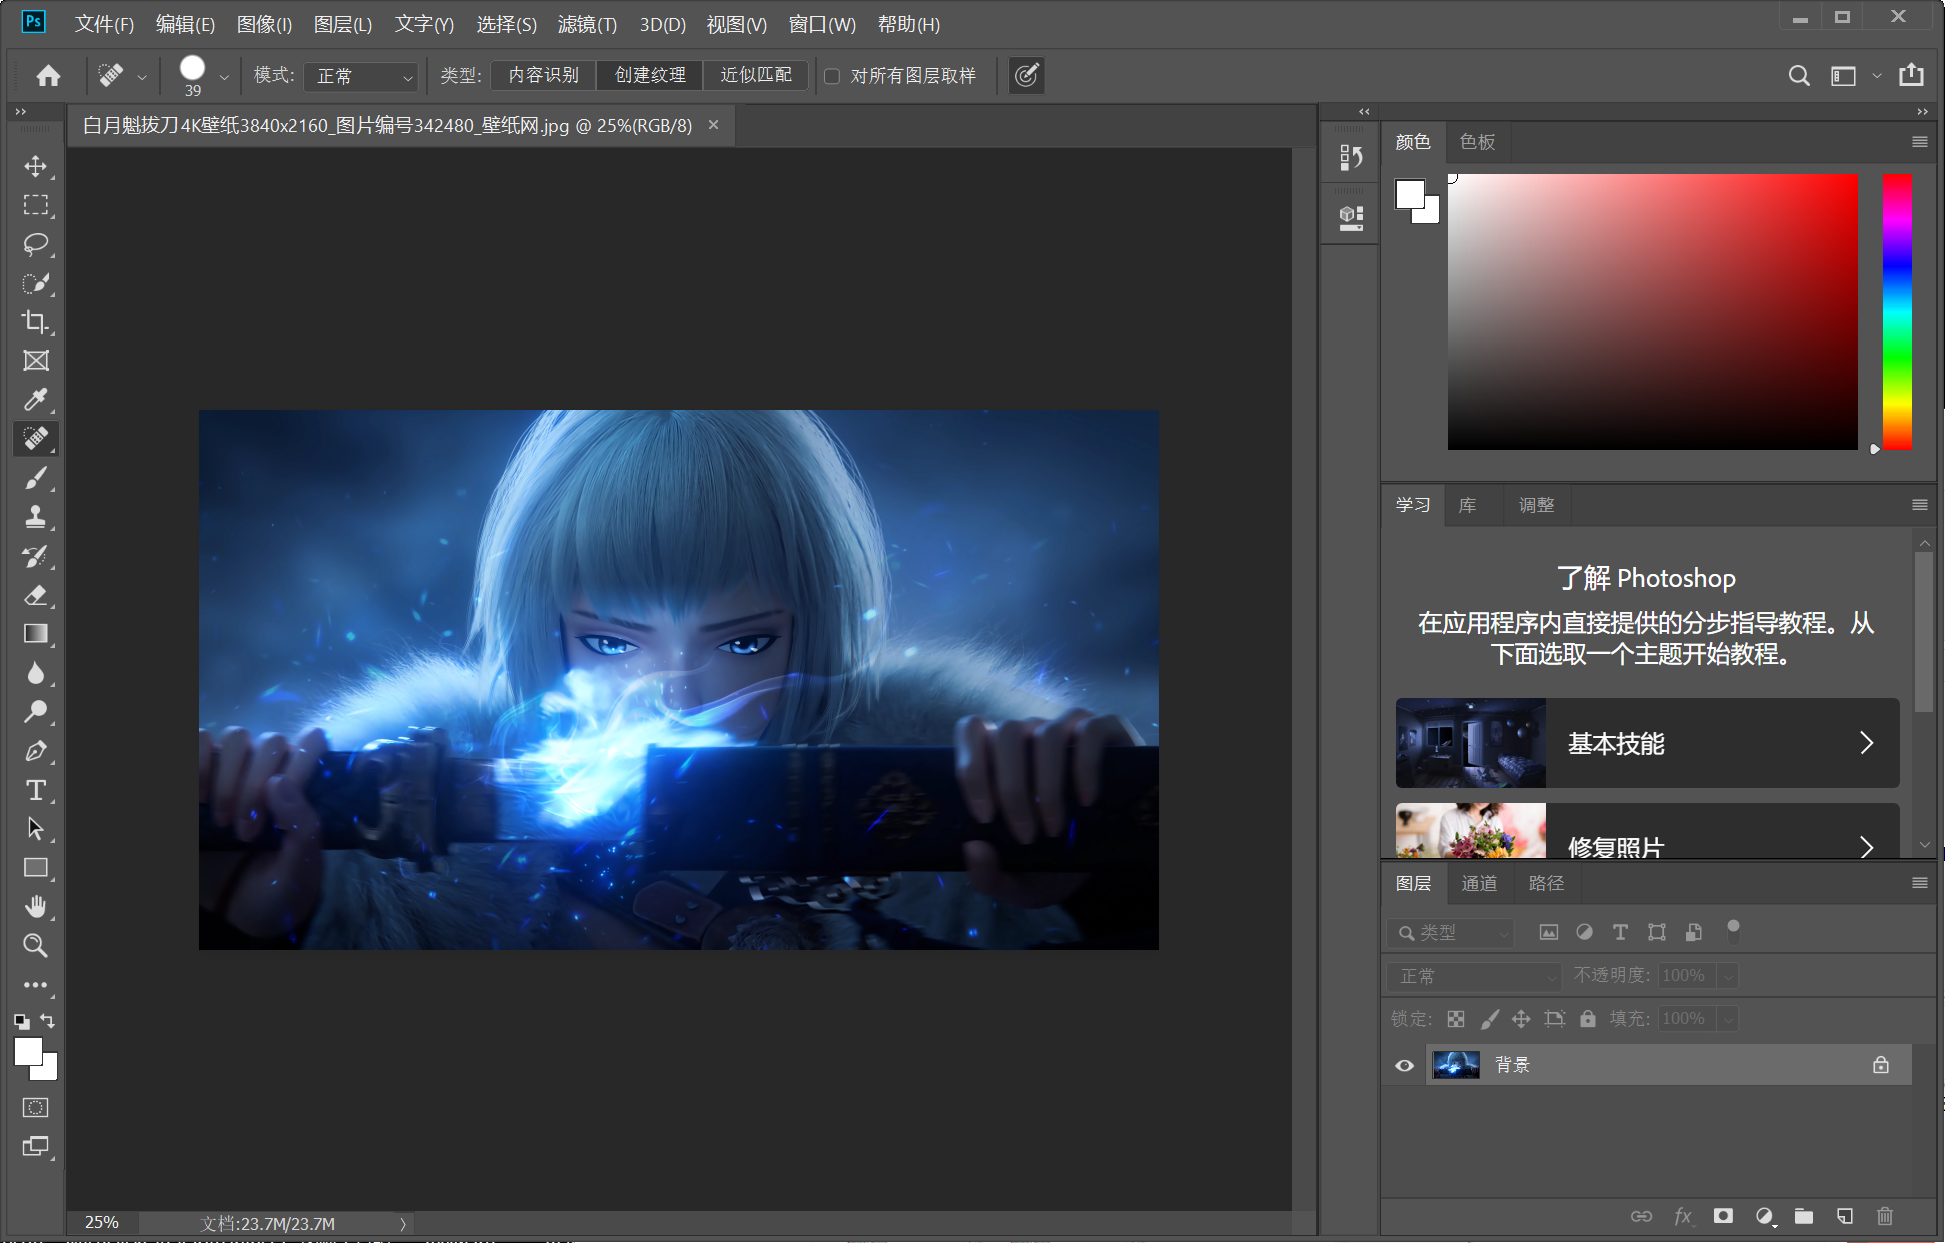Screen dimensions: 1945x1243
Task: Toggle tablet pressure size button
Action: click(x=1027, y=75)
